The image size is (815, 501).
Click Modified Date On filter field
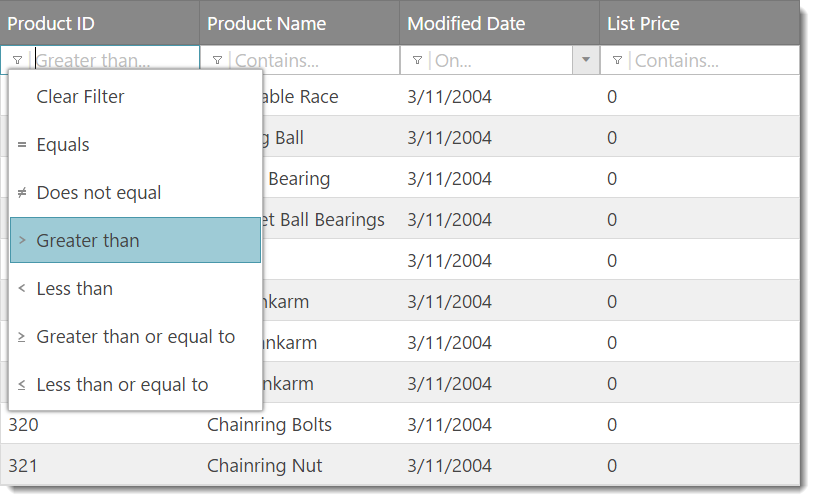point(500,61)
